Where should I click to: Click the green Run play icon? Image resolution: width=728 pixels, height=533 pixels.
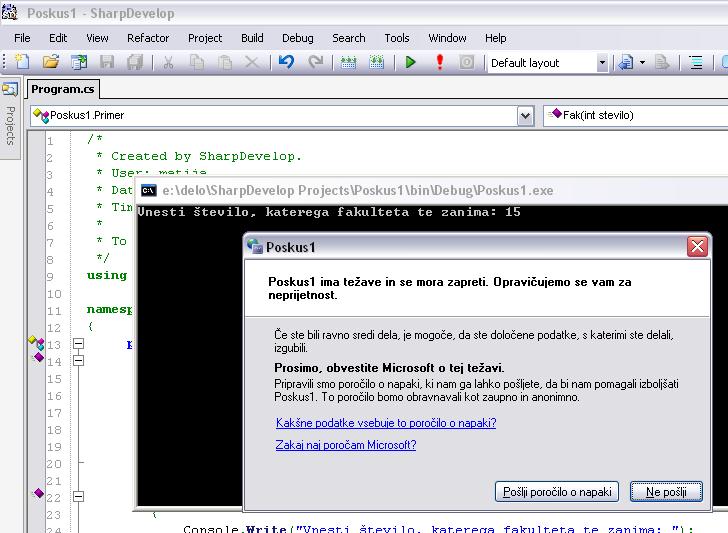pos(410,62)
